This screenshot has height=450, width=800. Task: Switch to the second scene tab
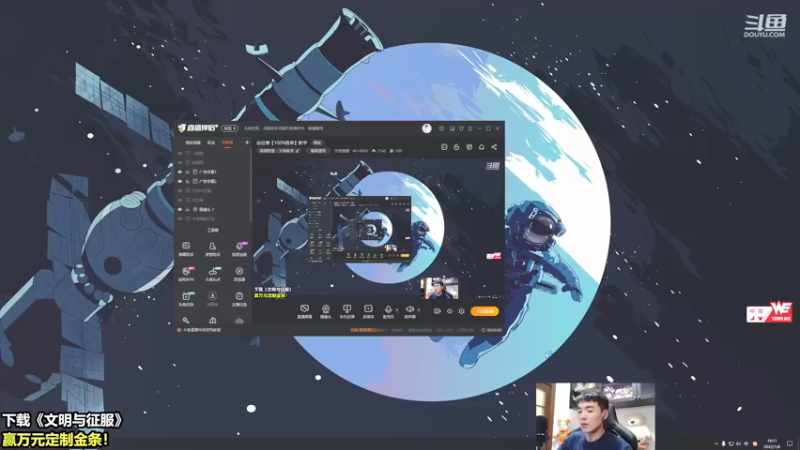211,143
